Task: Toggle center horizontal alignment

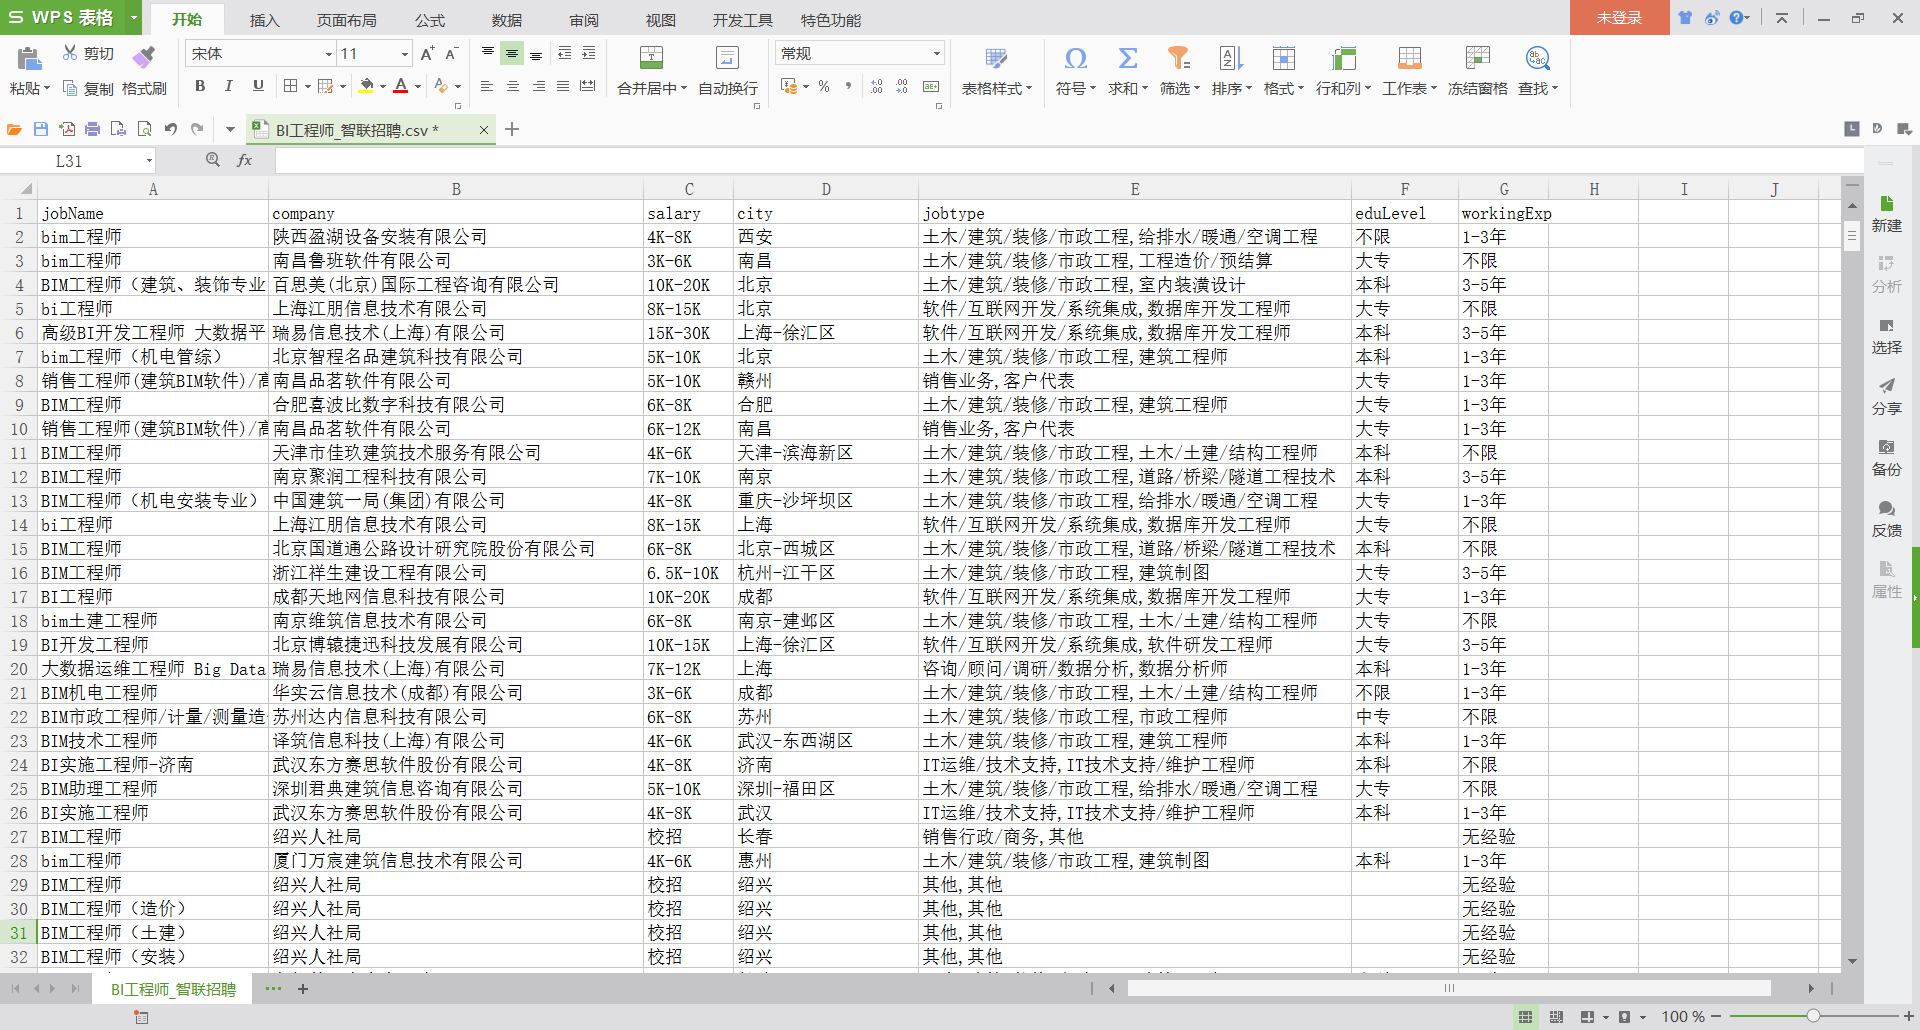Action: click(512, 87)
